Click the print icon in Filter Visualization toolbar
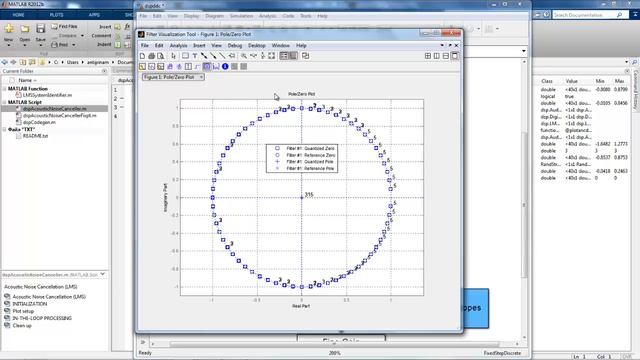 (151, 56)
